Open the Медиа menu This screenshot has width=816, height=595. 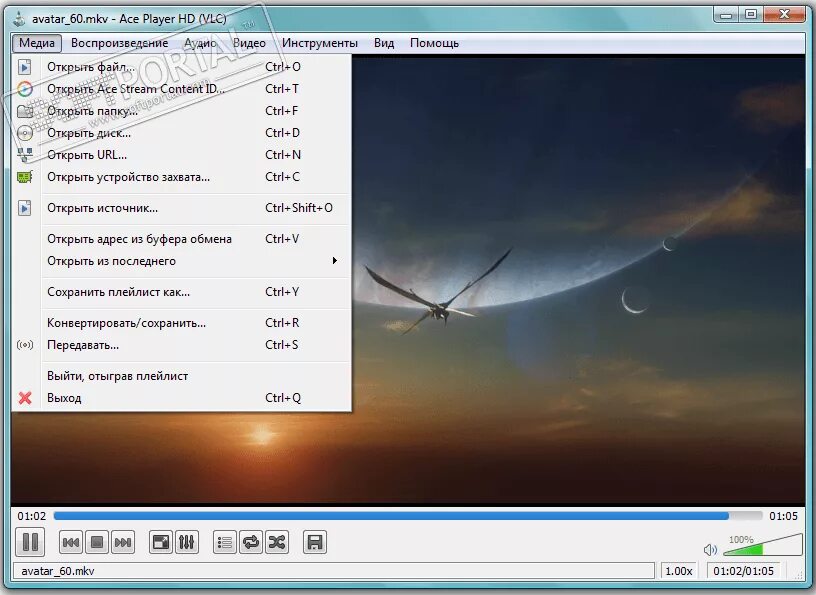tap(37, 43)
